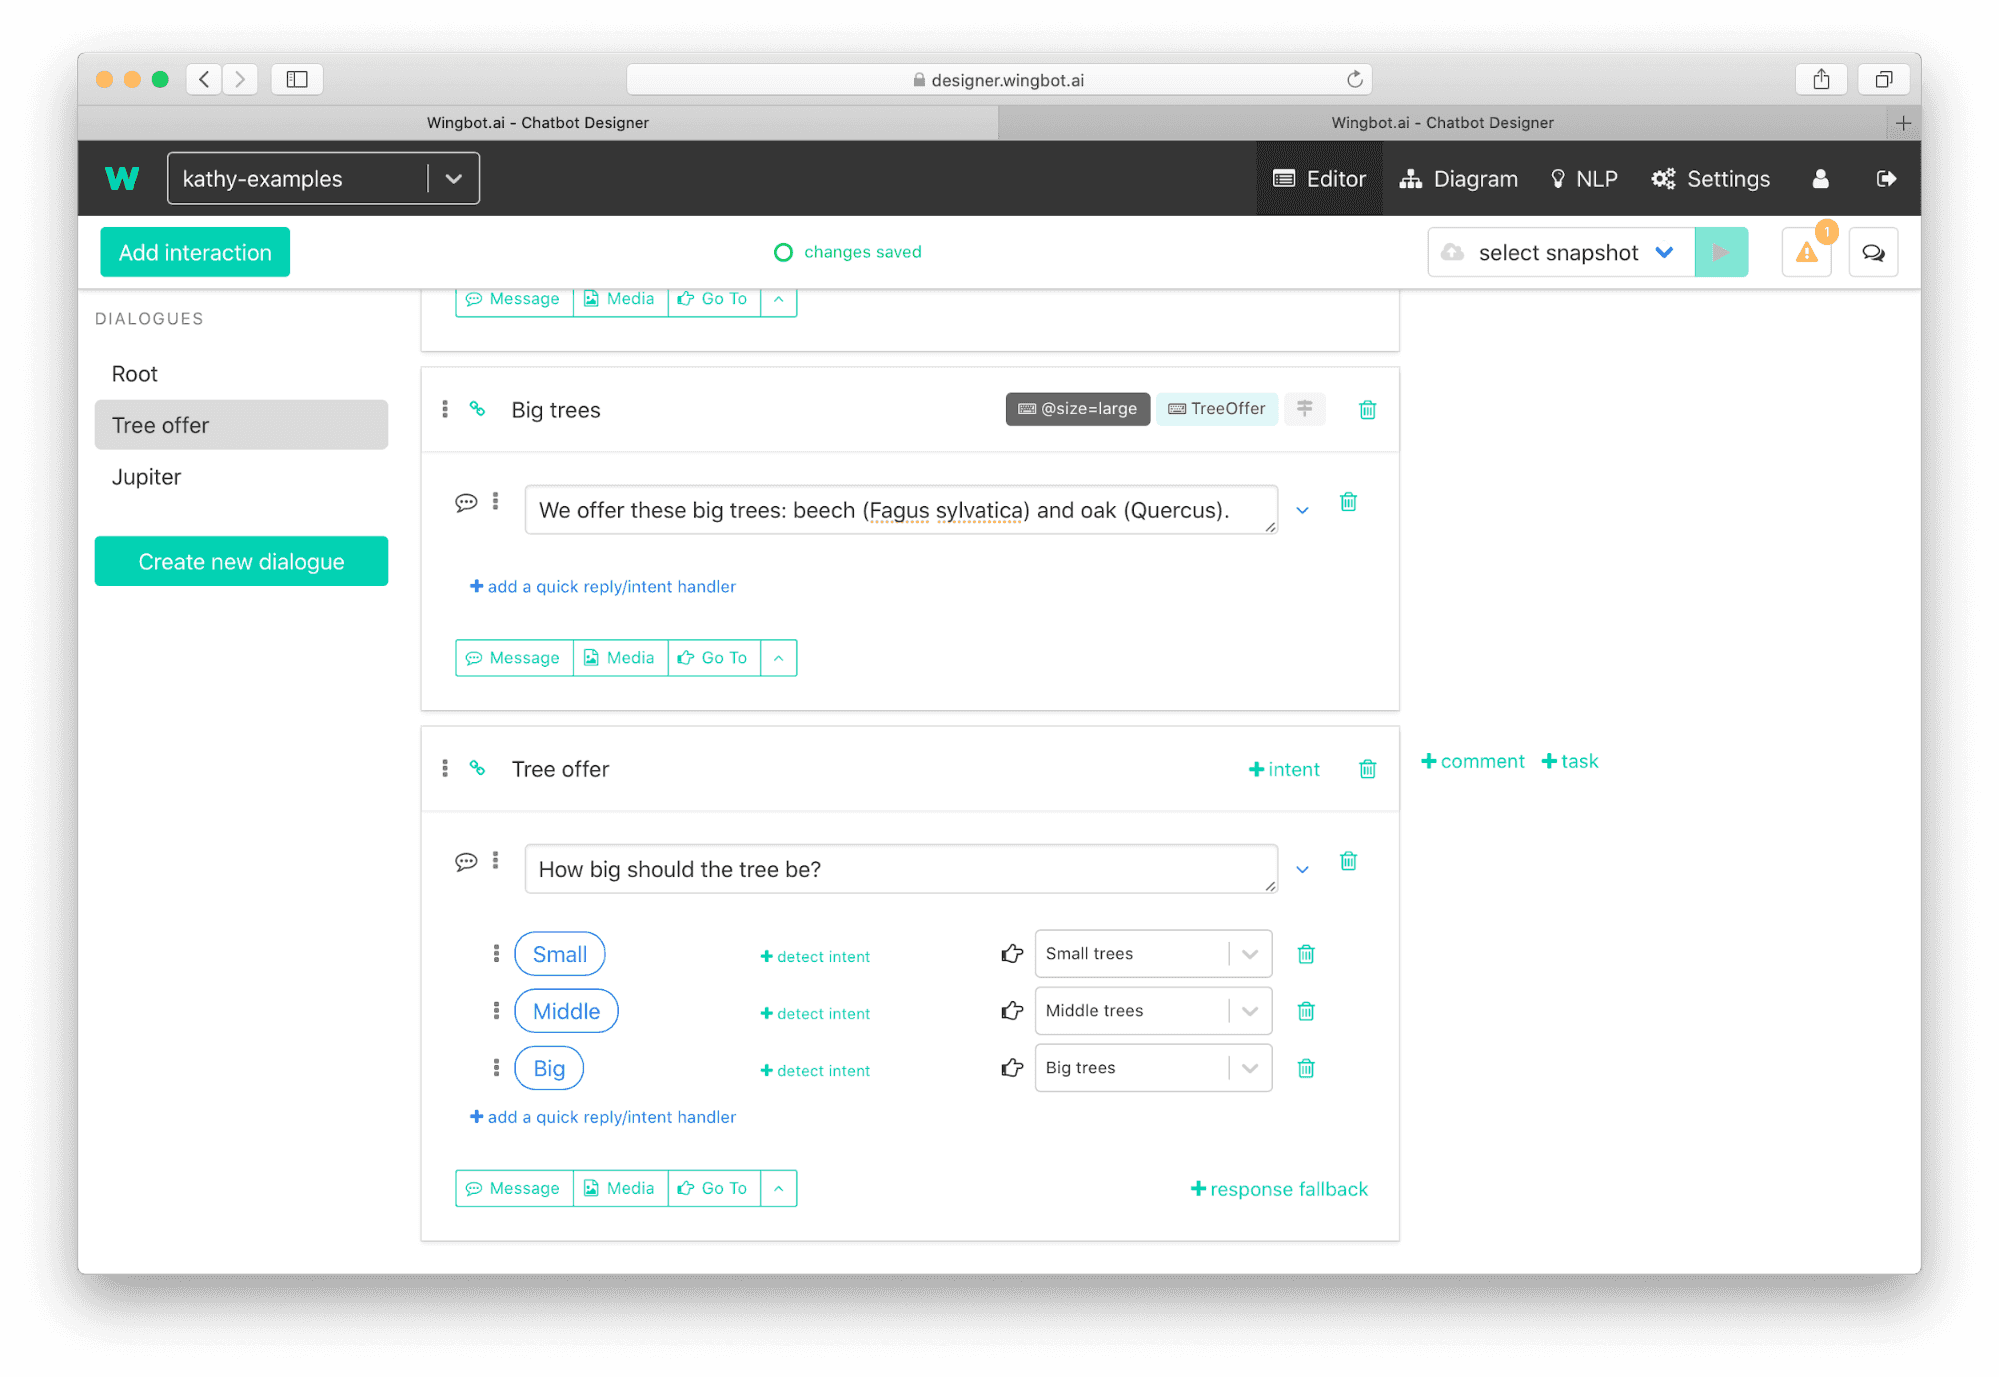The height and width of the screenshot is (1377, 1999).
Task: Click the link icon beside Tree offer
Action: point(478,768)
